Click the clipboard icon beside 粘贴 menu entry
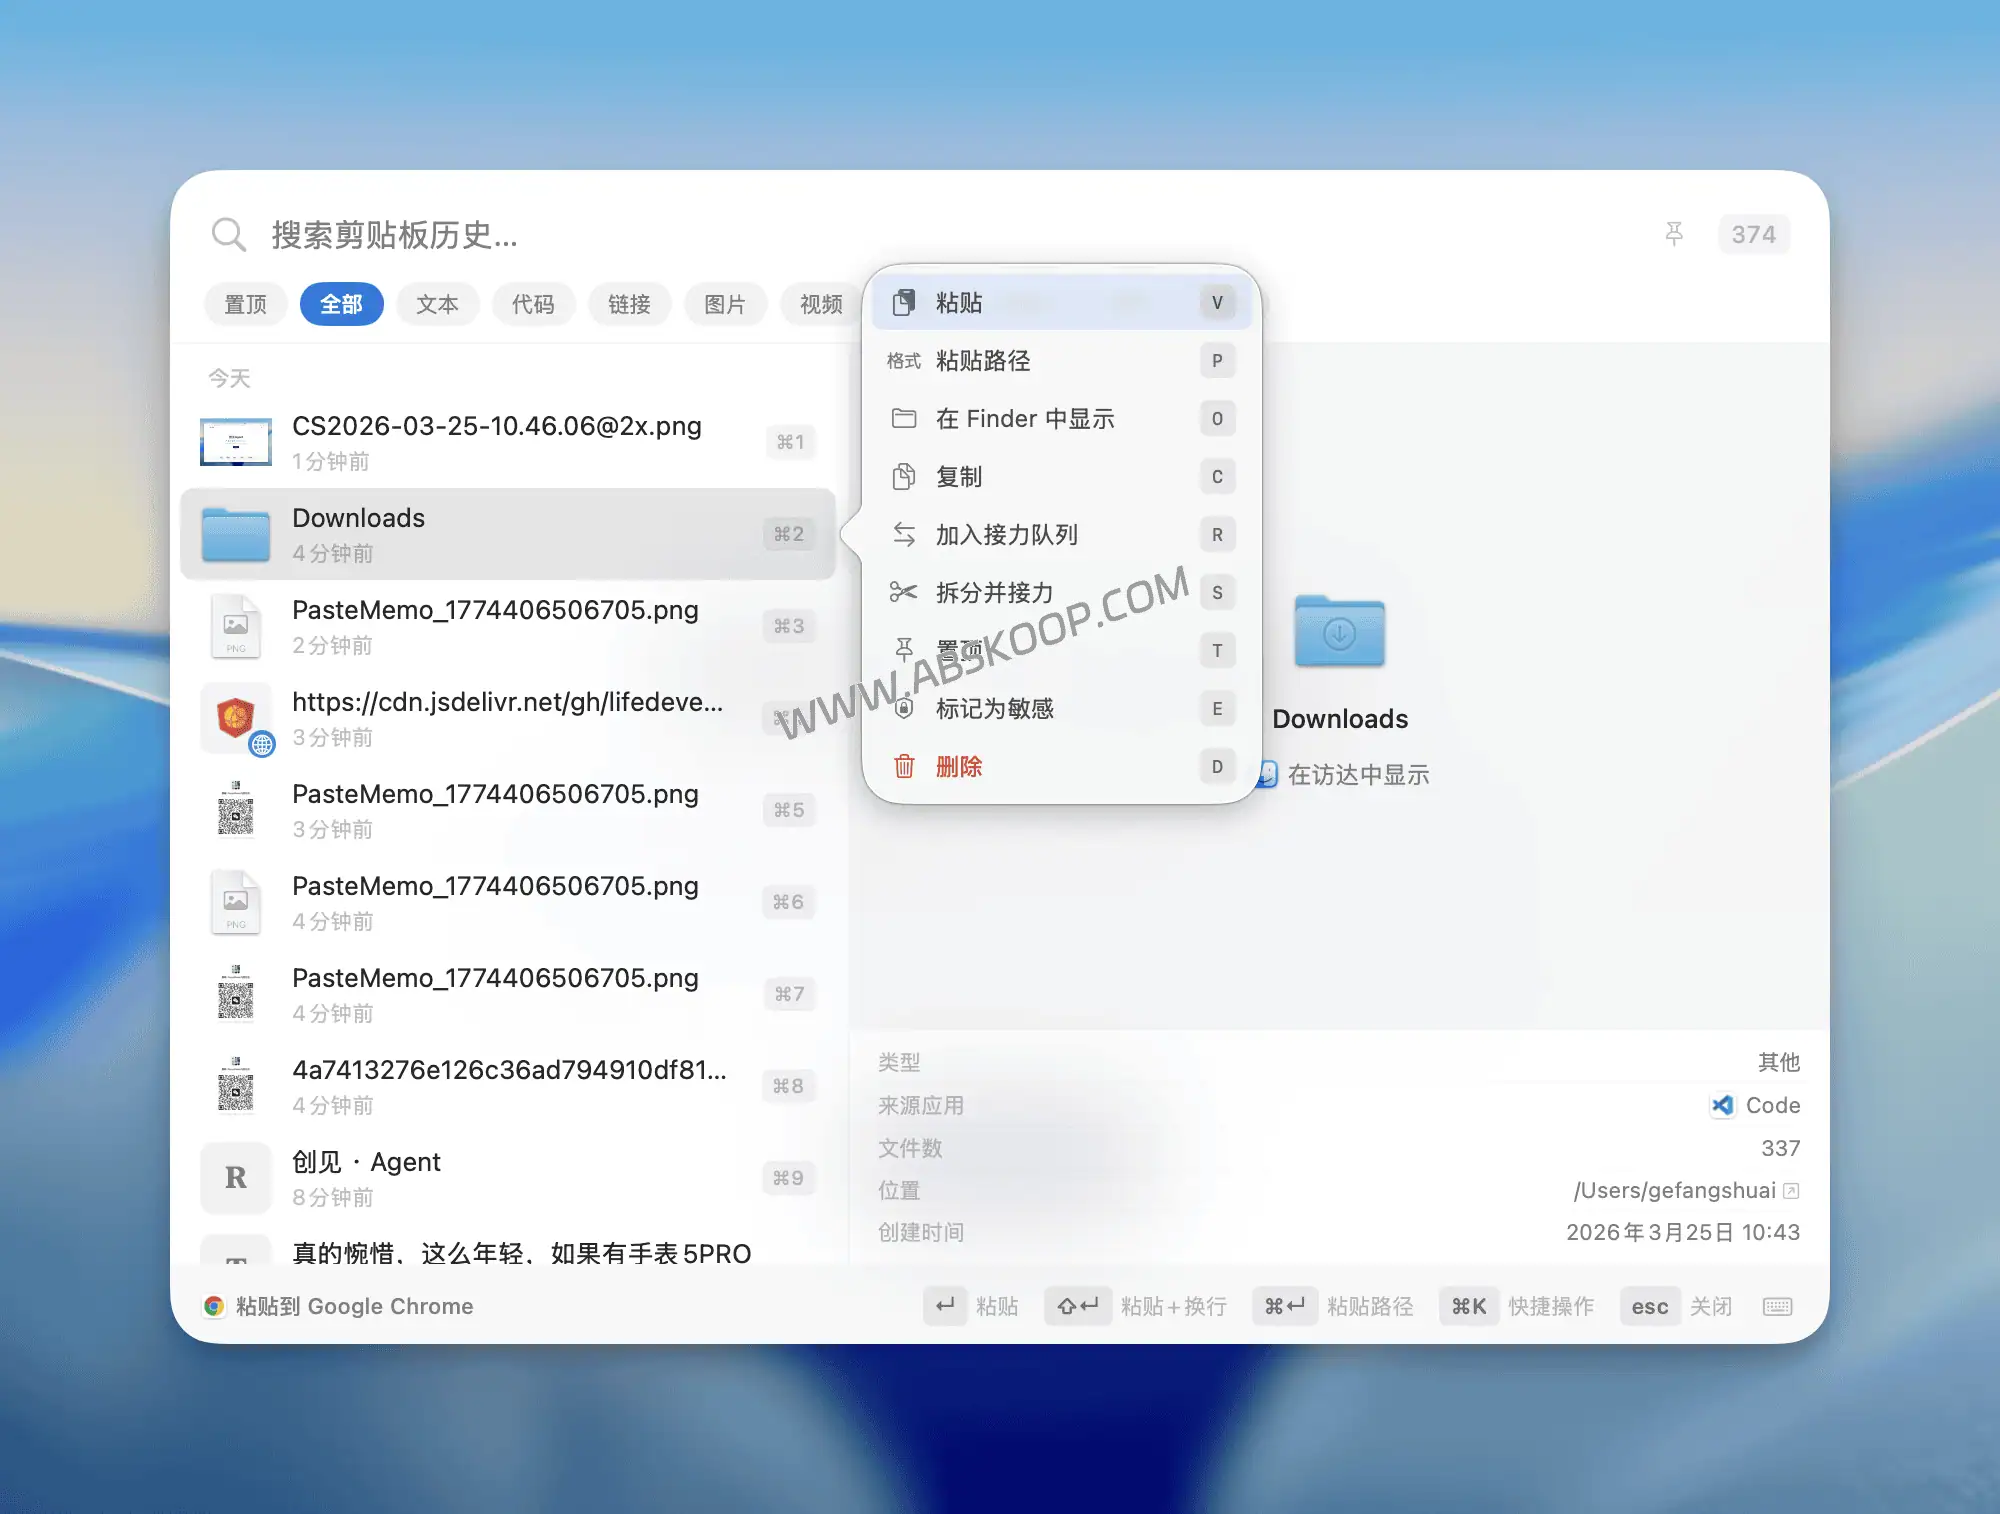 coord(904,302)
